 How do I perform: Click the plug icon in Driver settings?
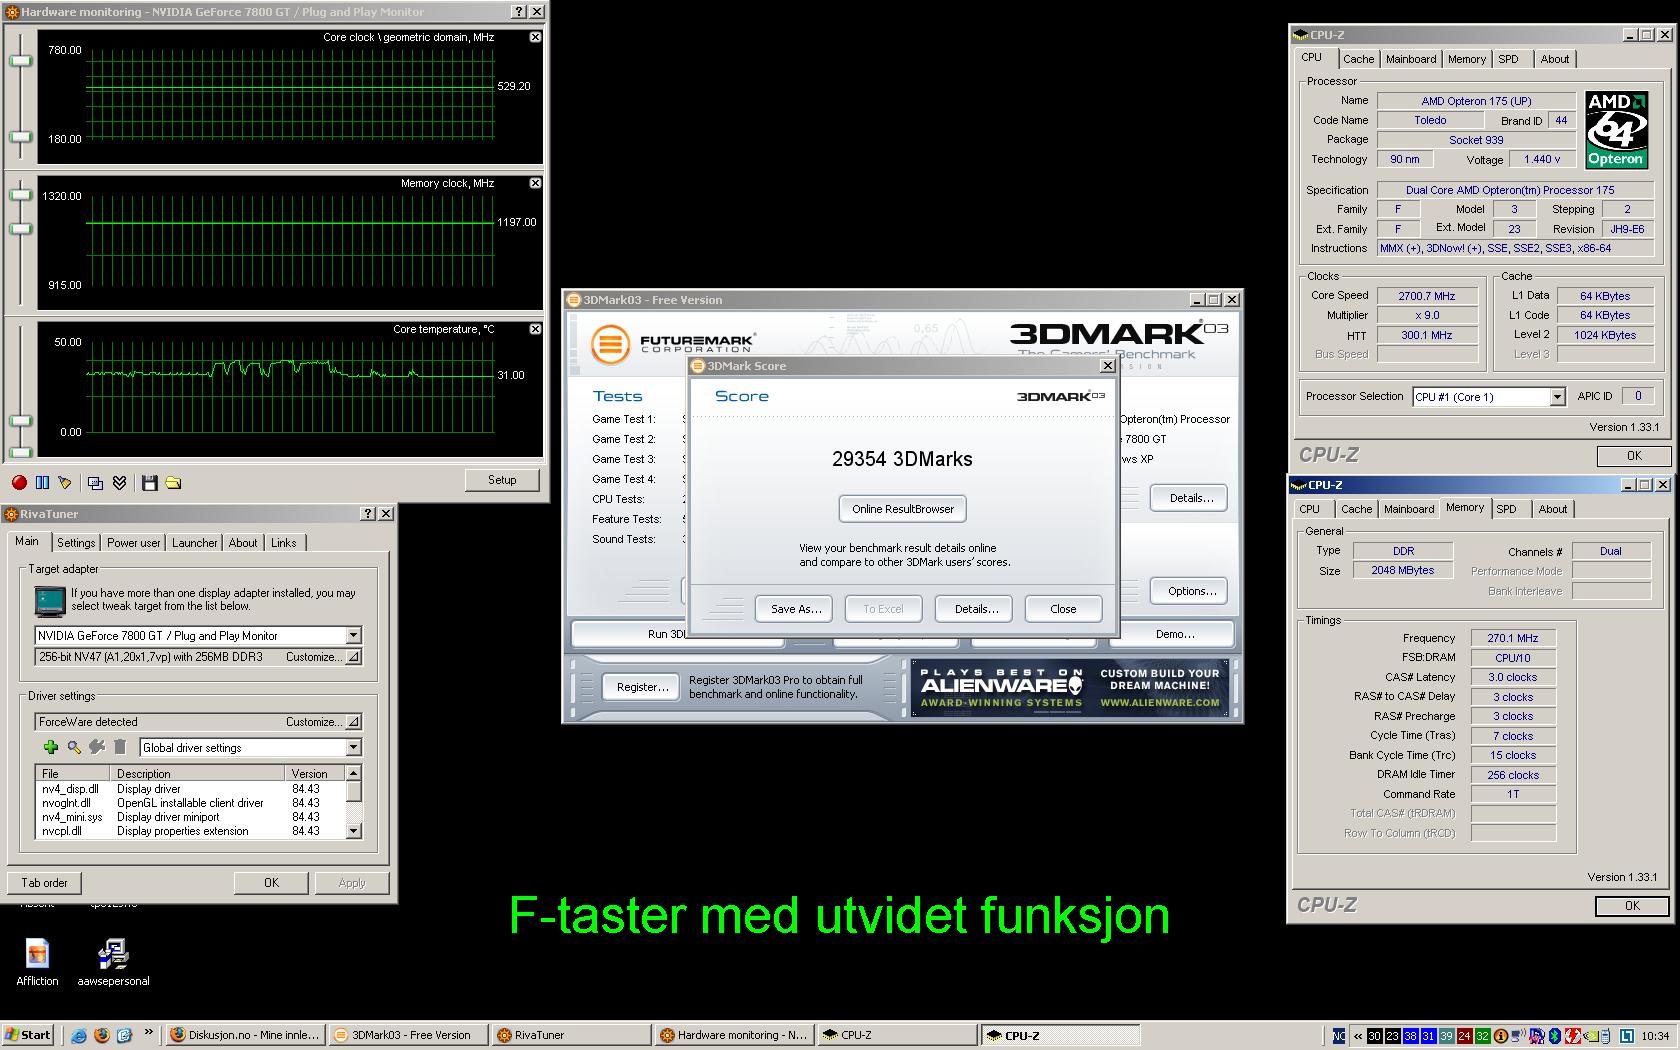point(97,747)
